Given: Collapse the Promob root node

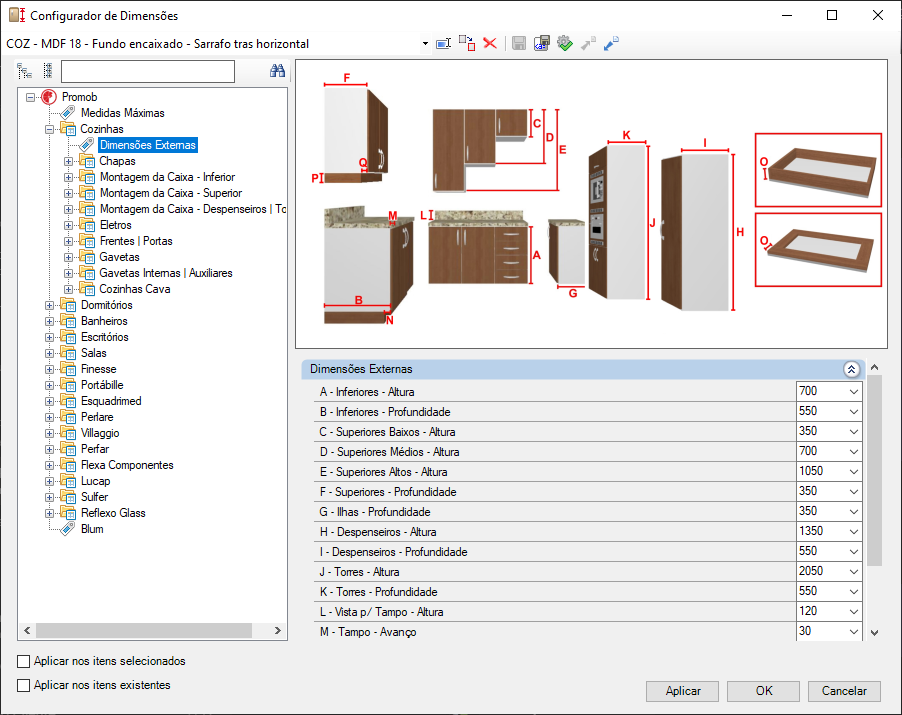Looking at the screenshot, I should click(30, 97).
